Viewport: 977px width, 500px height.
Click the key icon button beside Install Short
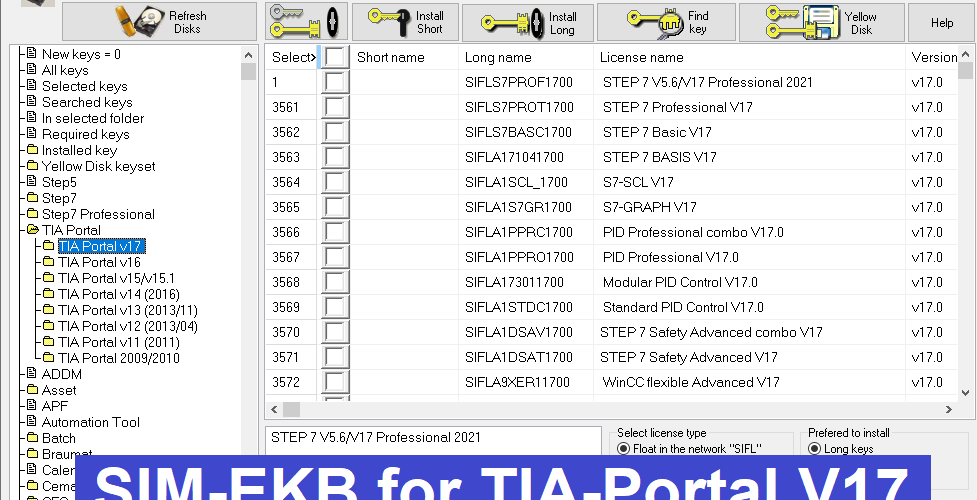tap(307, 22)
